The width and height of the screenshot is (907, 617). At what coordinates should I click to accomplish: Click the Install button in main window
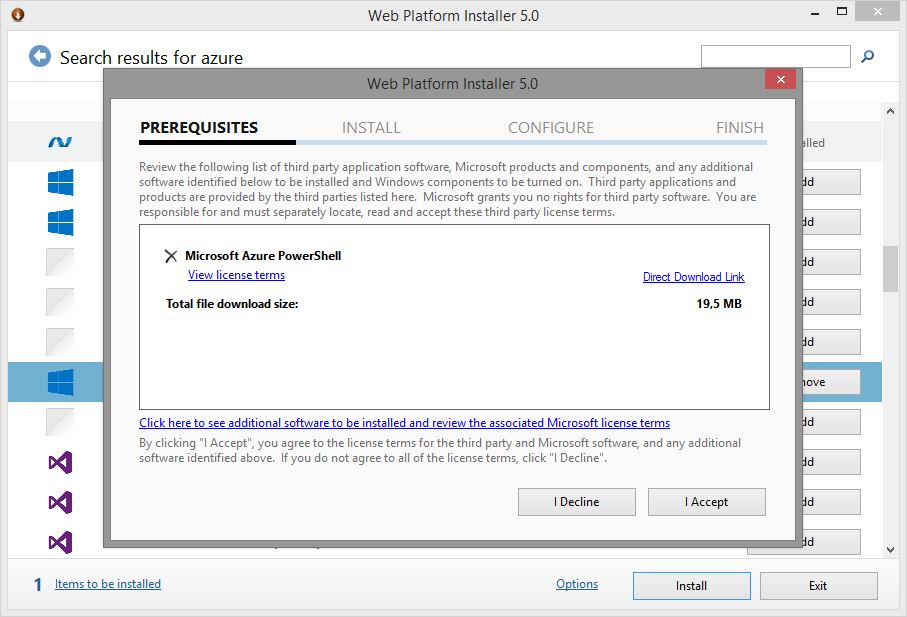click(692, 586)
